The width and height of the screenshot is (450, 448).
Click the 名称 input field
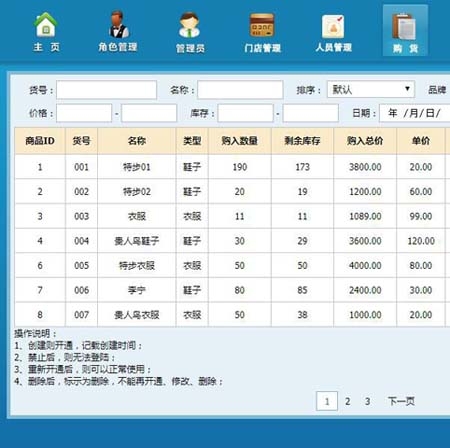[x=240, y=90]
